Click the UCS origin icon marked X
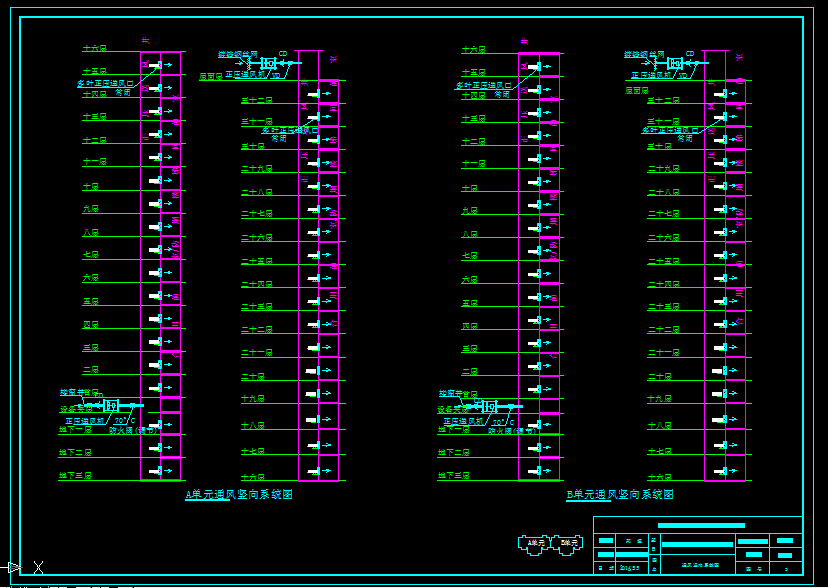Screen dimensions: 828x588 pyautogui.click(x=38, y=568)
